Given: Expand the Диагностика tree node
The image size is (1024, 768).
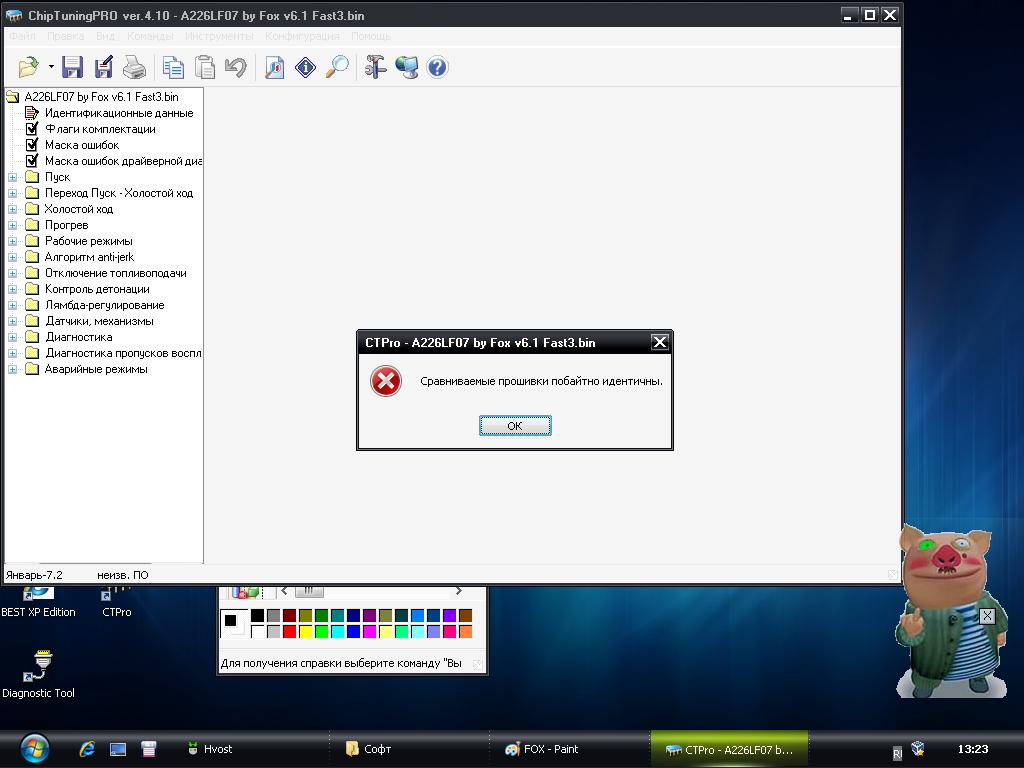Looking at the screenshot, I should coord(13,337).
